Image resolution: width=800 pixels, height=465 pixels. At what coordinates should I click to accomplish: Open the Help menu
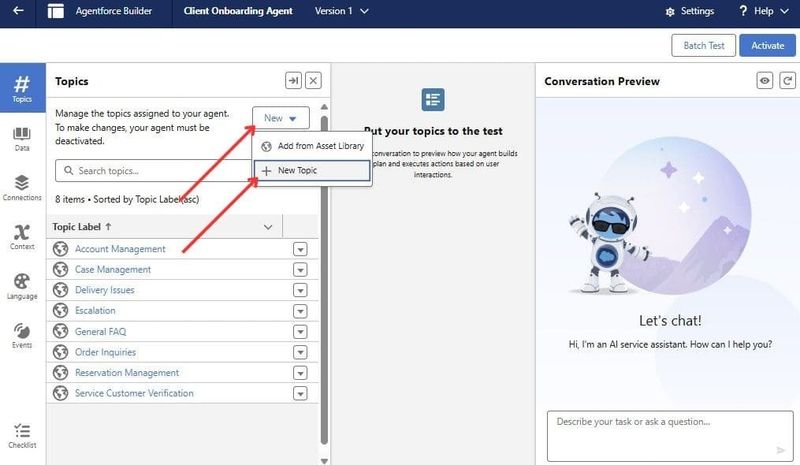(x=763, y=11)
